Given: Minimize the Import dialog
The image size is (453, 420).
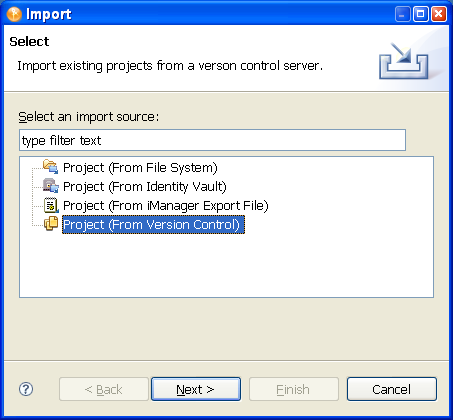Looking at the screenshot, I should point(403,14).
